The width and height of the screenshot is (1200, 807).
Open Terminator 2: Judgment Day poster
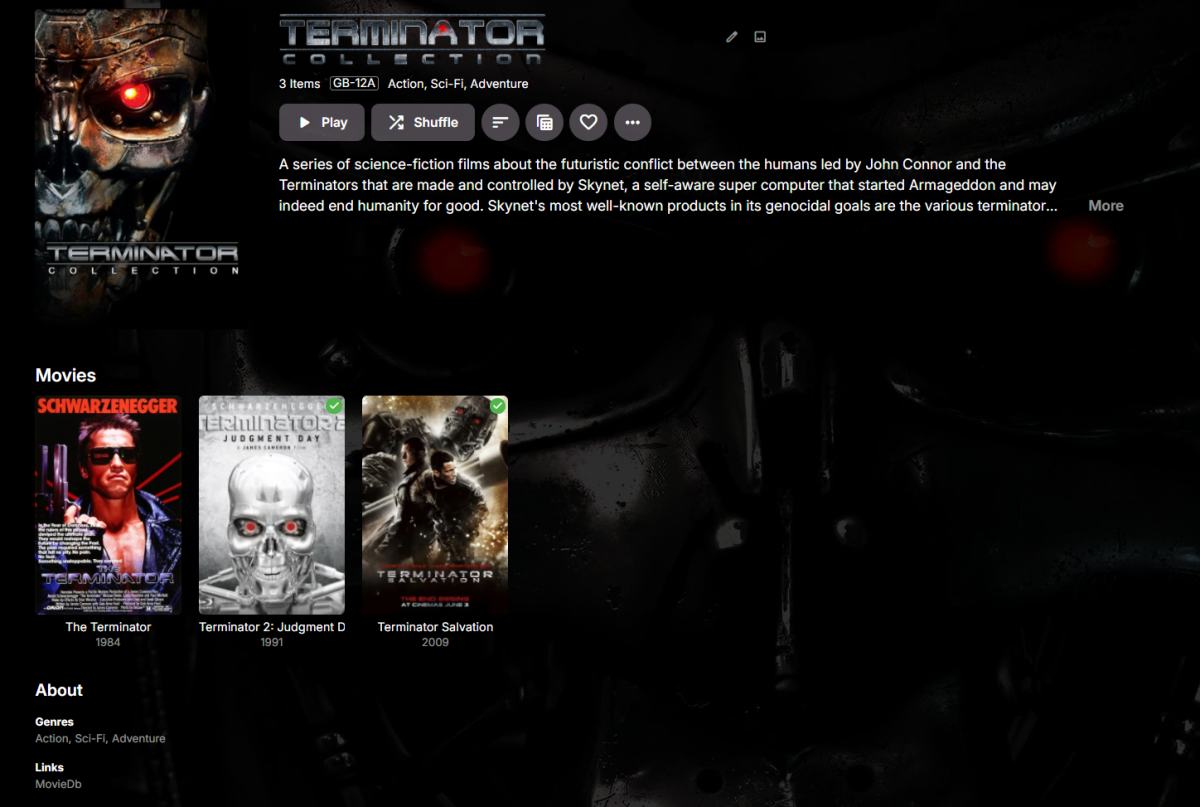(x=271, y=505)
